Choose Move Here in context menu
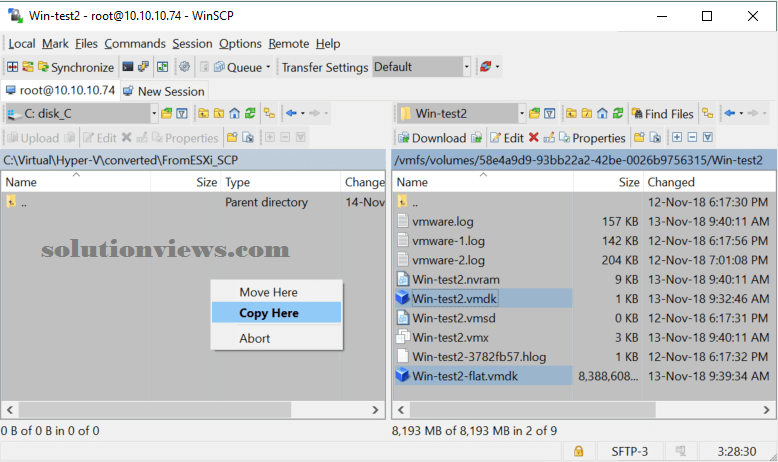778x462 pixels. [x=277, y=292]
